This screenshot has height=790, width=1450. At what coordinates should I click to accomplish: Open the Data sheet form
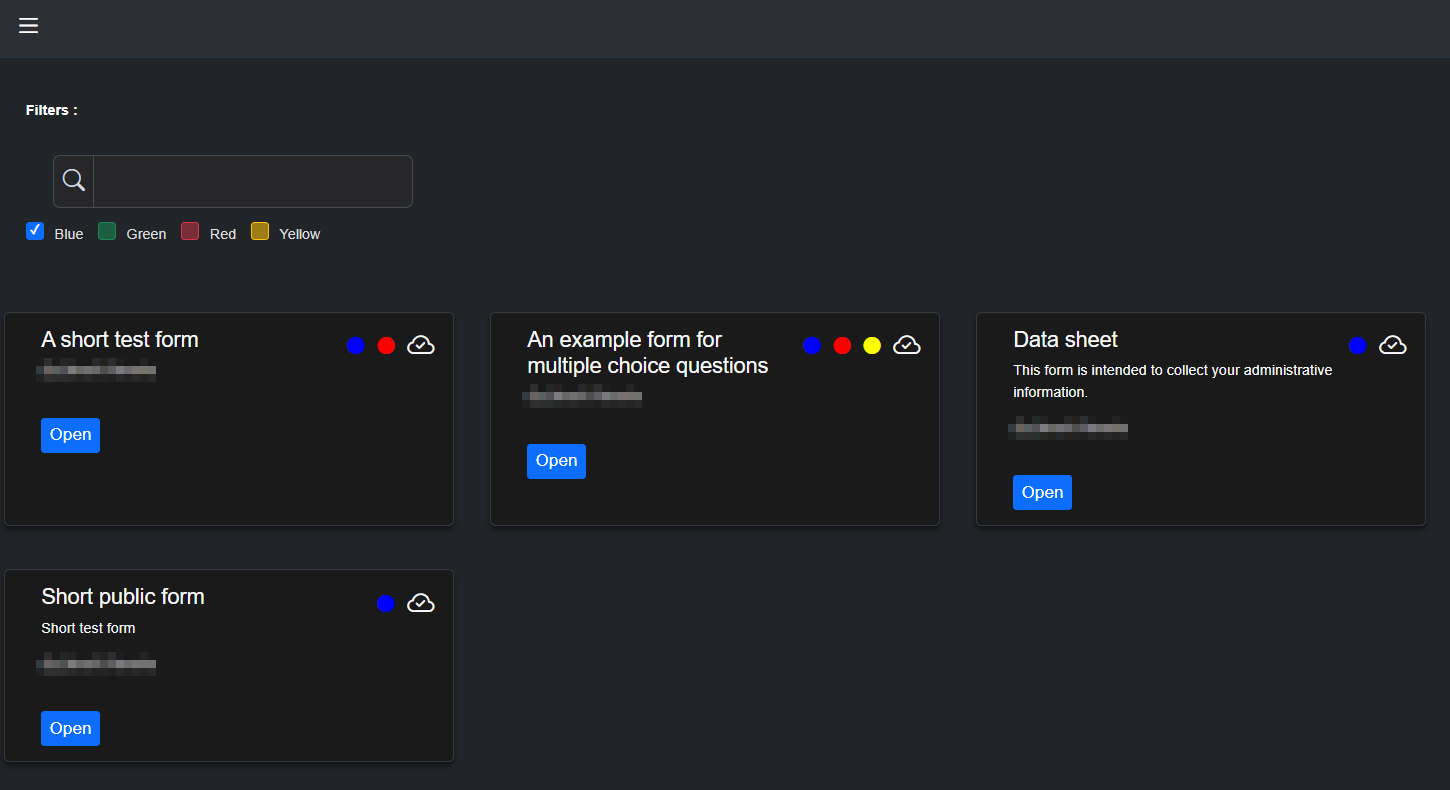click(1042, 492)
